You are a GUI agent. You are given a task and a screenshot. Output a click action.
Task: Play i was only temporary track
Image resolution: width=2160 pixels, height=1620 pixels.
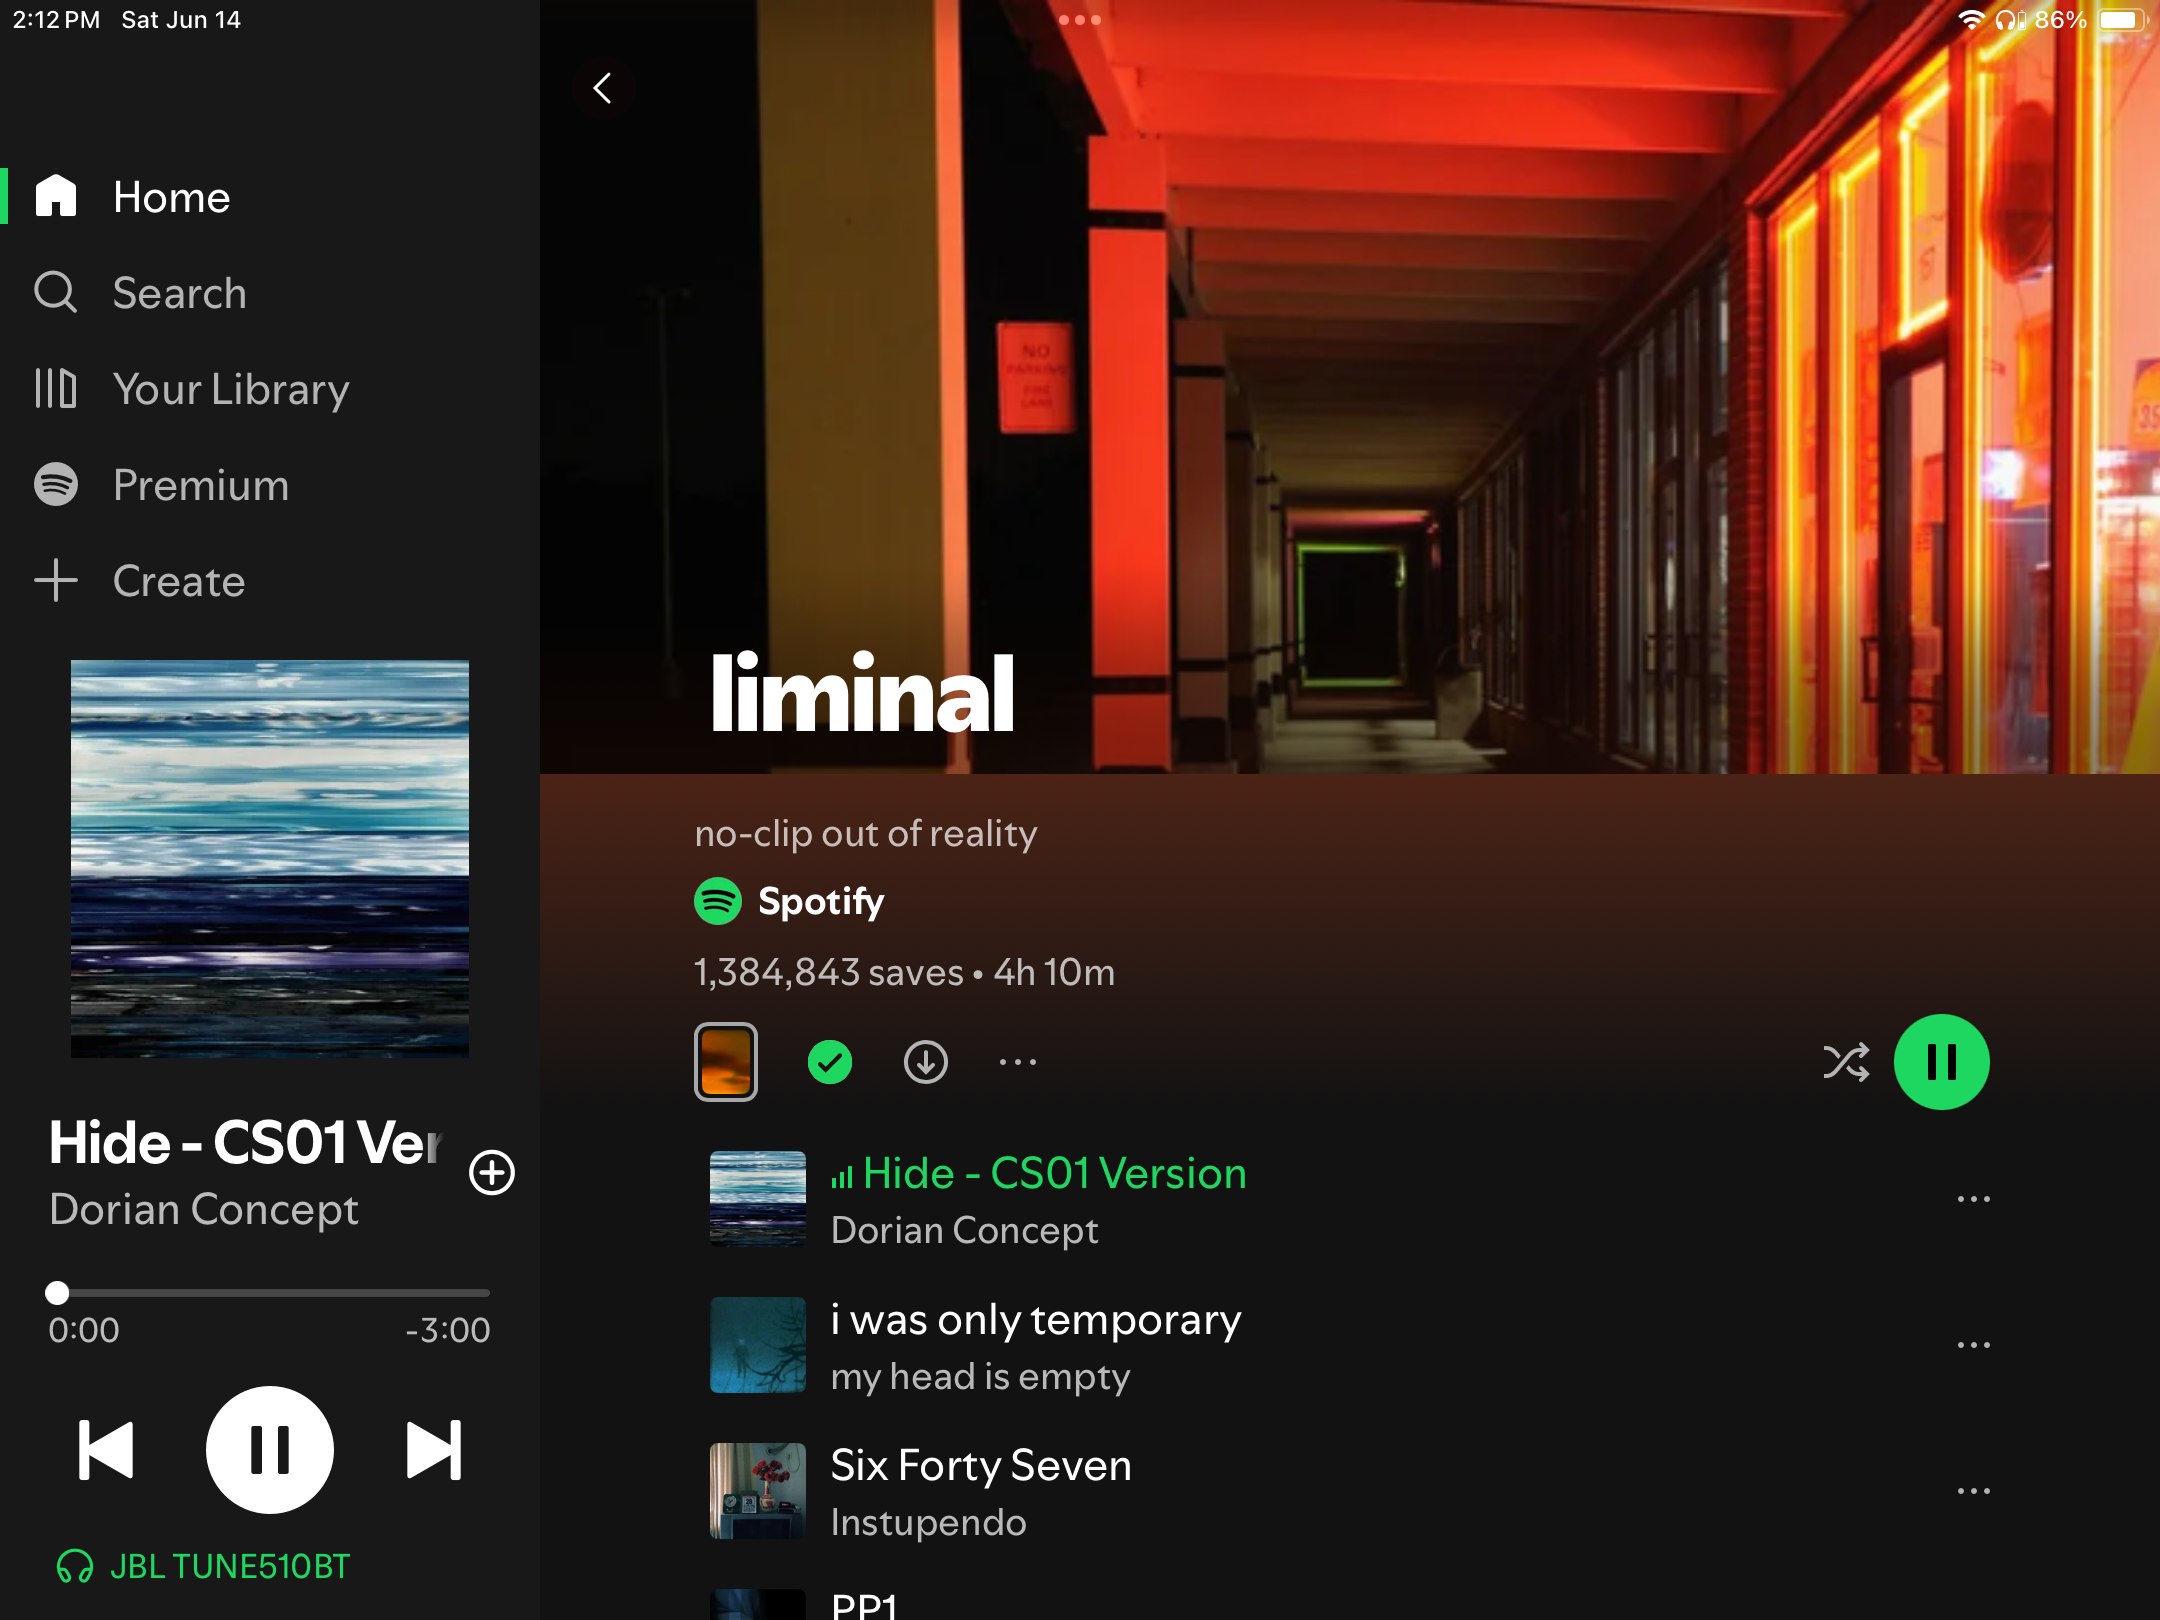[1350, 1345]
